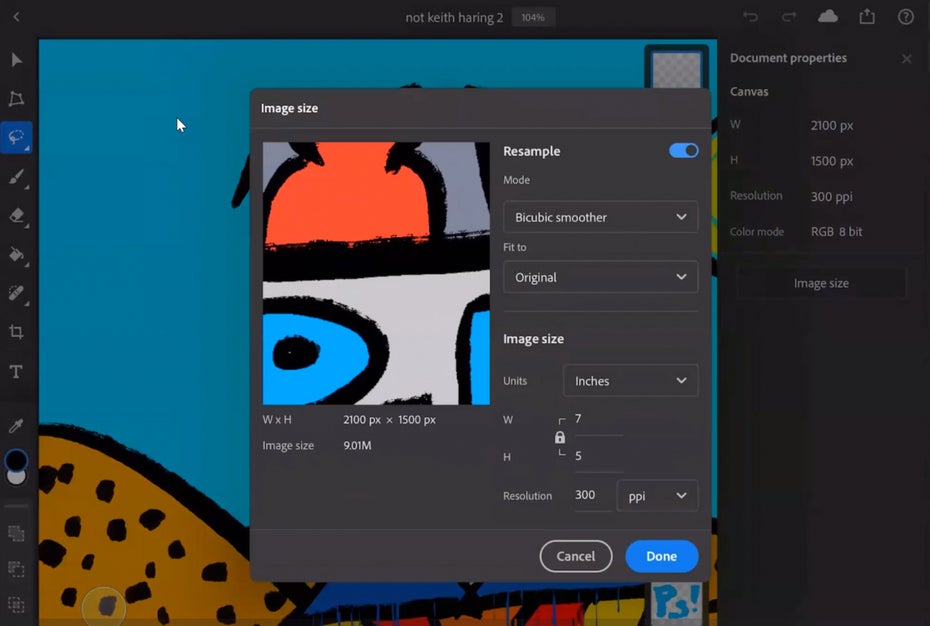Image resolution: width=930 pixels, height=626 pixels.
Task: Select the Transform tool
Action: pyautogui.click(x=17, y=98)
